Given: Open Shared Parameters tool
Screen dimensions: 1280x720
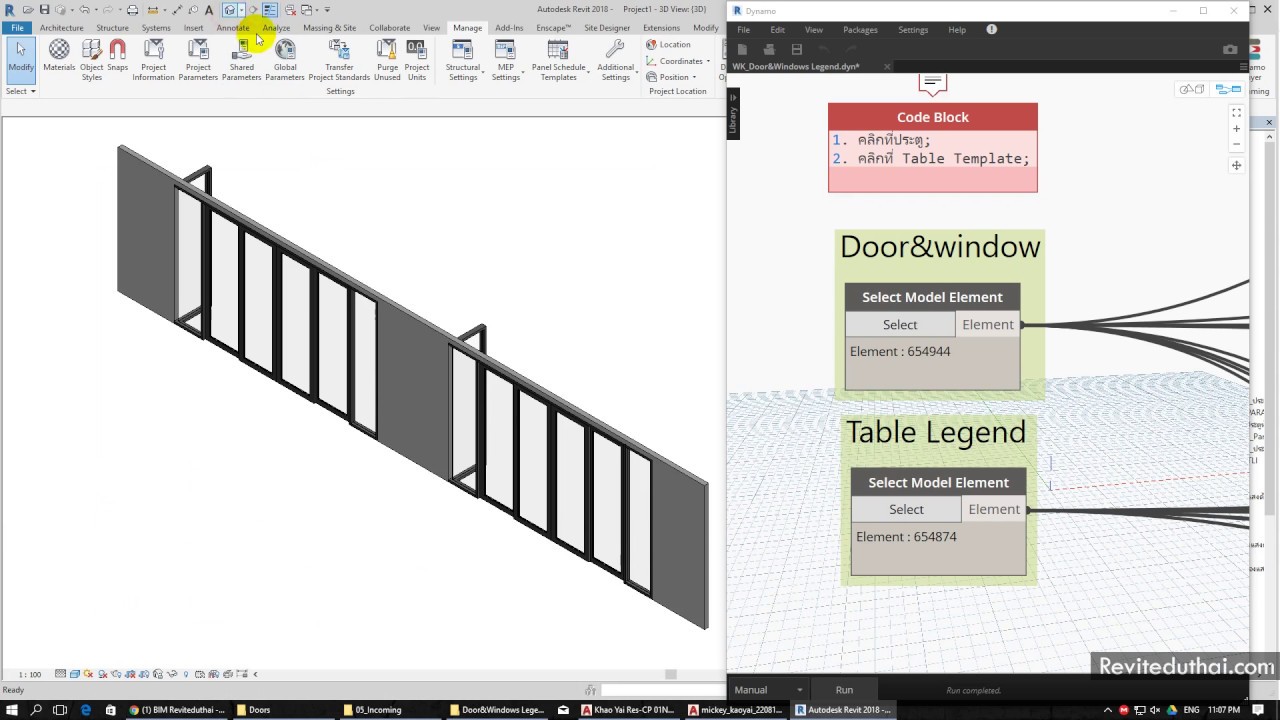Looking at the screenshot, I should tap(241, 60).
